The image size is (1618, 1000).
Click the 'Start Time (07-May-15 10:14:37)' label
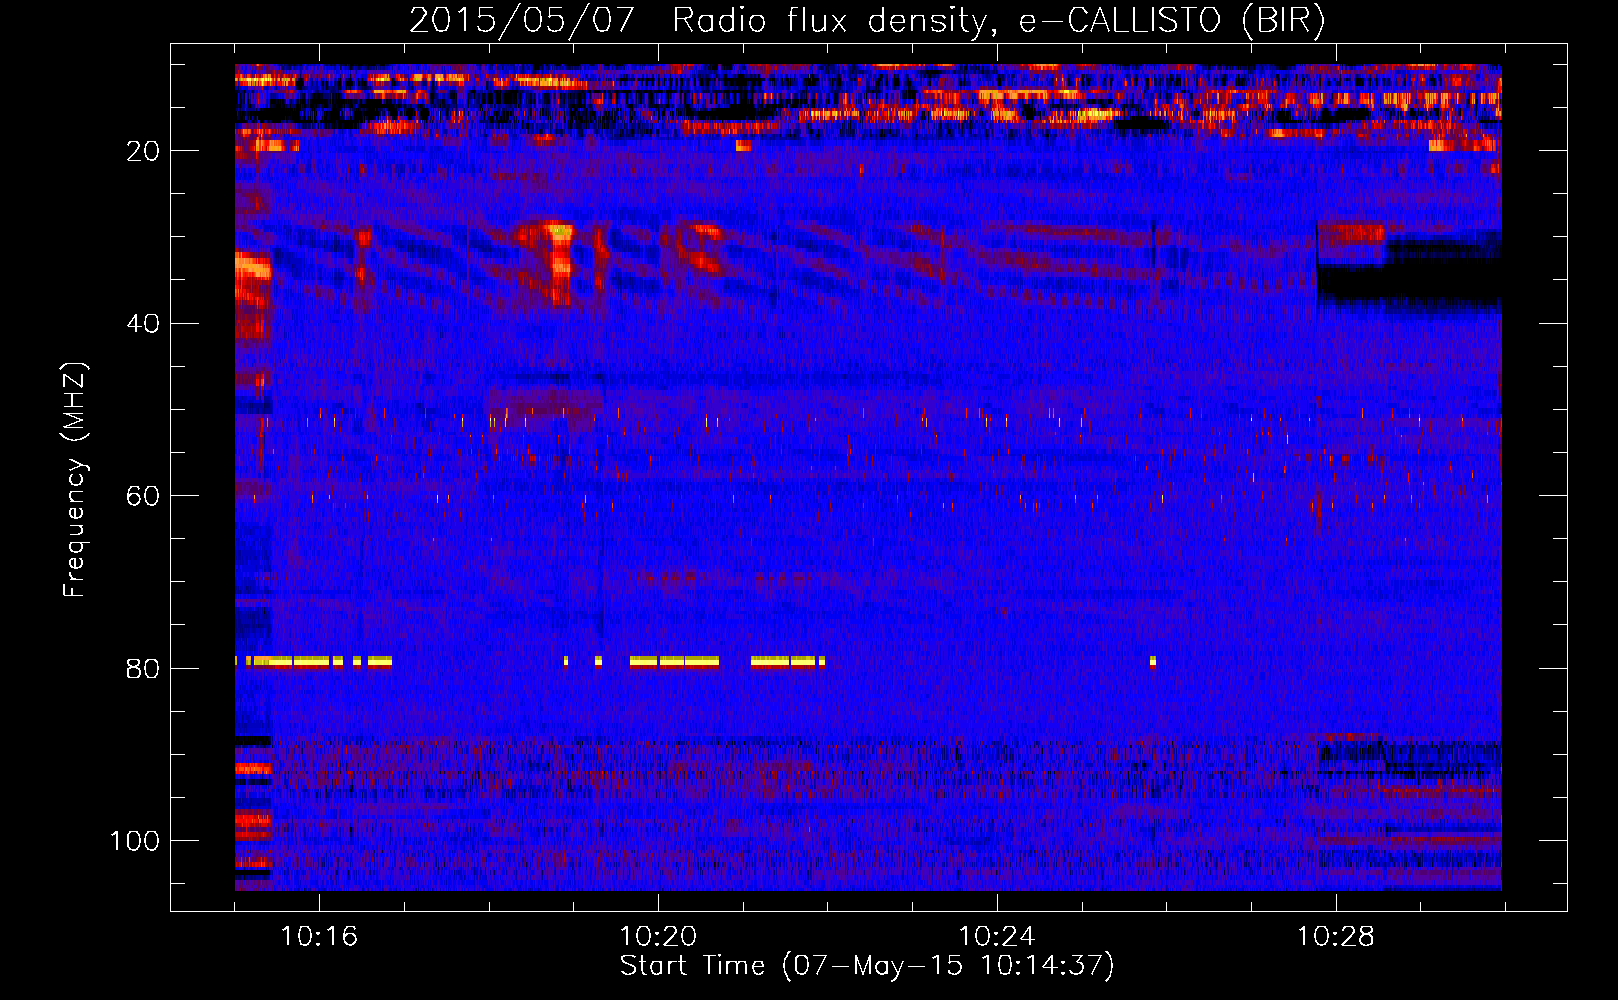(x=867, y=966)
